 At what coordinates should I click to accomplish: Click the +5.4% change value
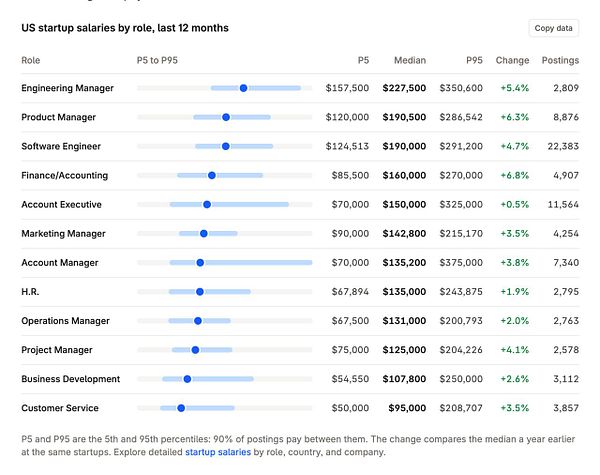click(x=515, y=88)
